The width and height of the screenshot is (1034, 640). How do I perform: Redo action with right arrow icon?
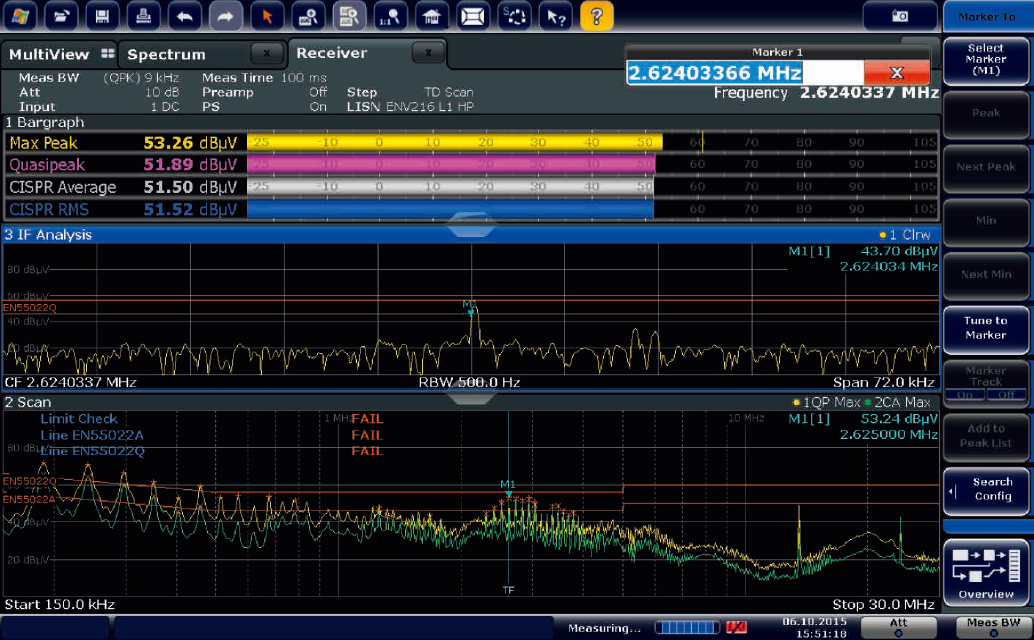tap(226, 15)
